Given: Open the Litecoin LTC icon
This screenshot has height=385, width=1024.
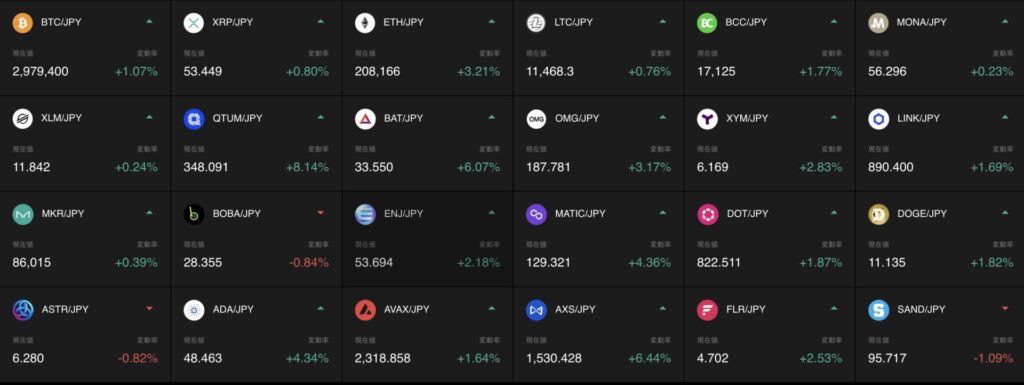Looking at the screenshot, I should 536,23.
